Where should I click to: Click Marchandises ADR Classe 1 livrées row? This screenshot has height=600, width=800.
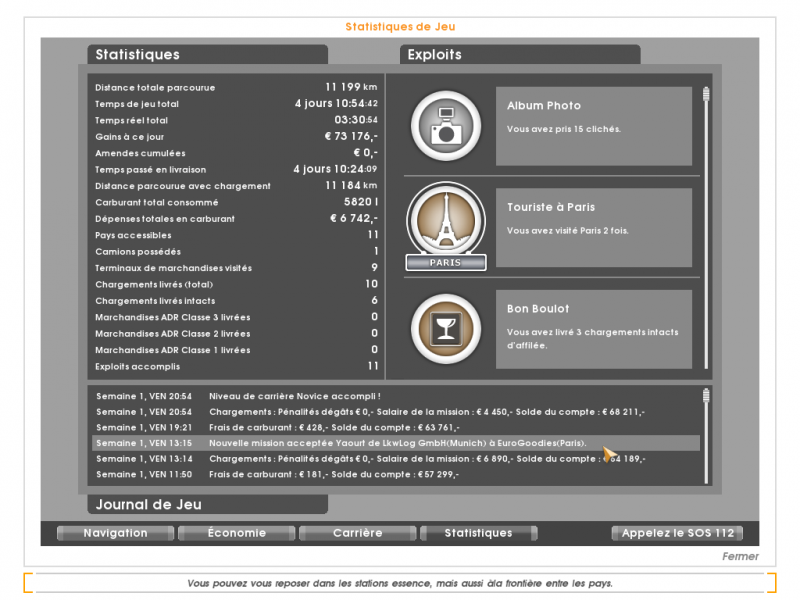[236, 349]
